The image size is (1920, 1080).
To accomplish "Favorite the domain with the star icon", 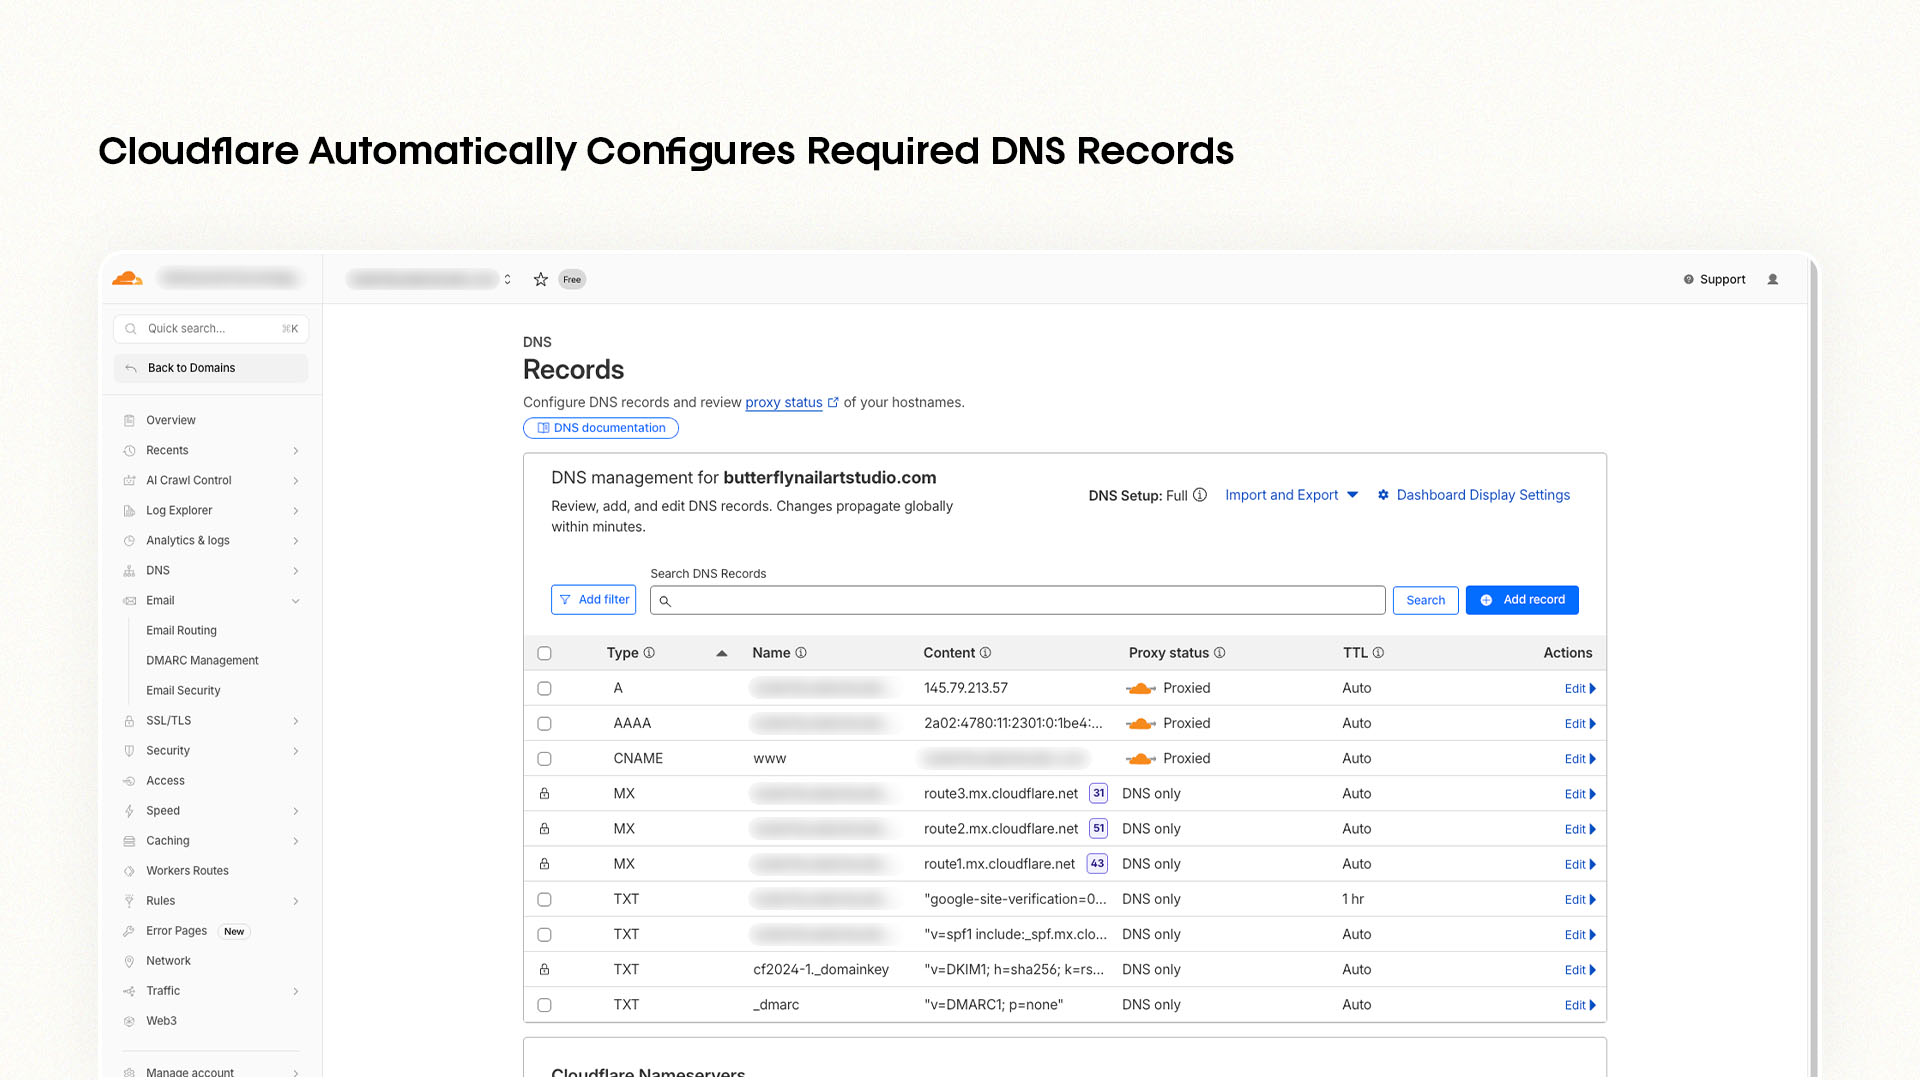I will [x=541, y=279].
